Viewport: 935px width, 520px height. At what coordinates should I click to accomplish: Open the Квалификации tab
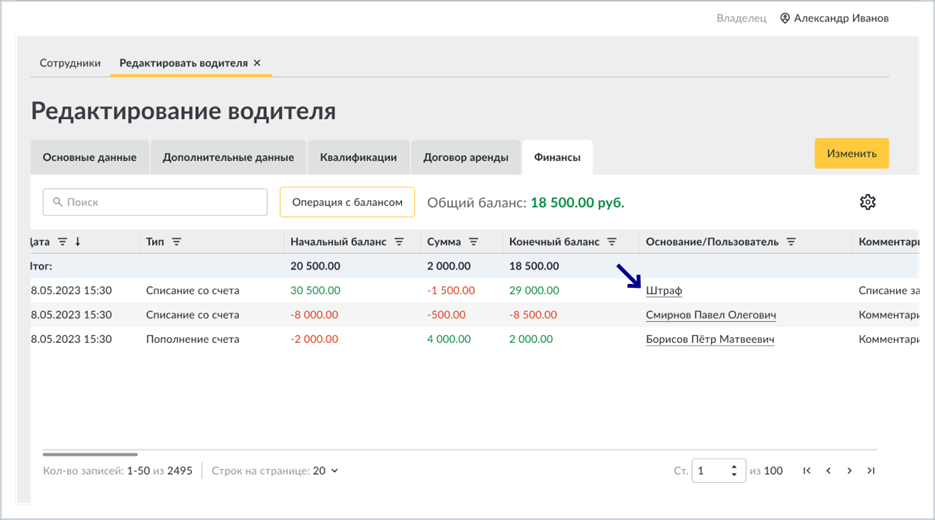[358, 157]
